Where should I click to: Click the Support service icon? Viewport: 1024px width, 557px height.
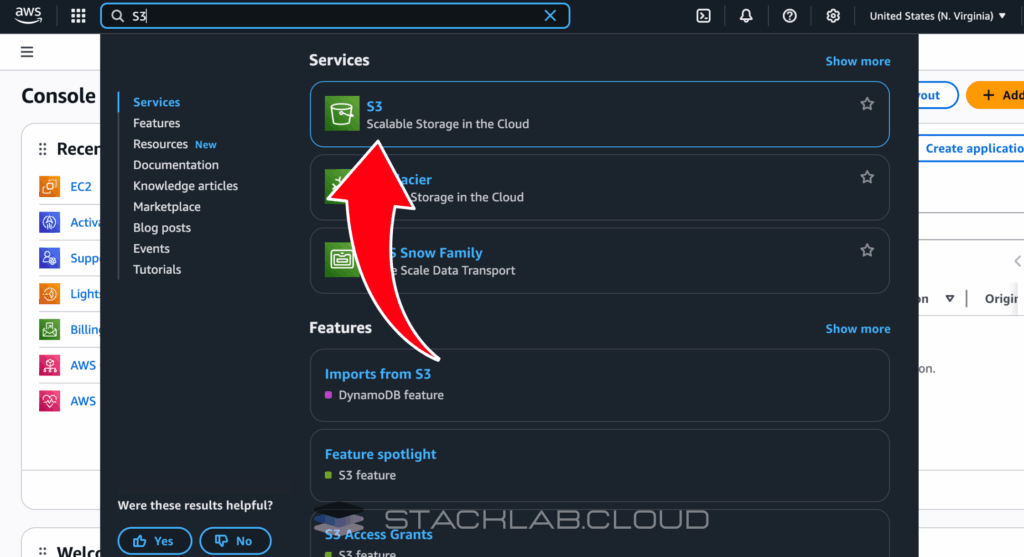coord(50,258)
